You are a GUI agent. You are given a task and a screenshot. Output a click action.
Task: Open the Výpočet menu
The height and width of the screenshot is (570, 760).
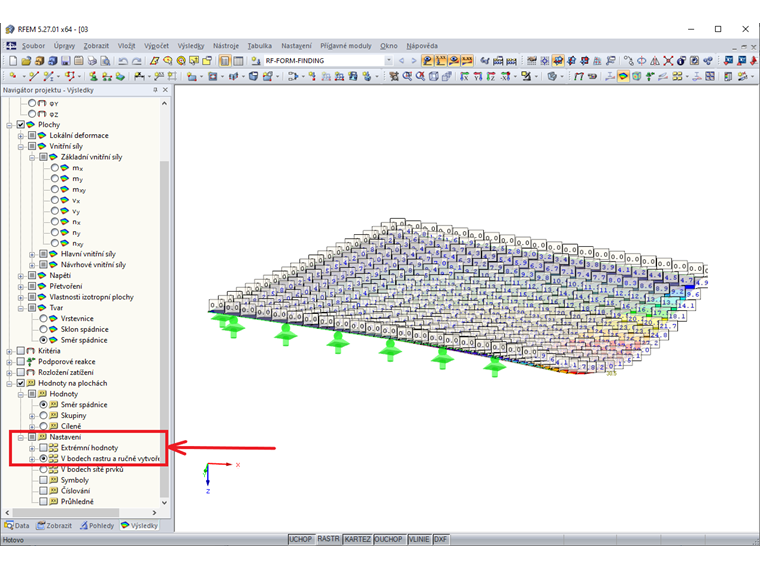click(x=157, y=46)
